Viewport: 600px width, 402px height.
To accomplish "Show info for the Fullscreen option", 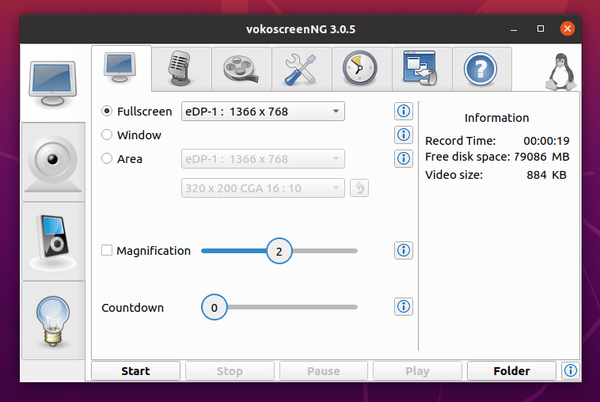I will 403,111.
